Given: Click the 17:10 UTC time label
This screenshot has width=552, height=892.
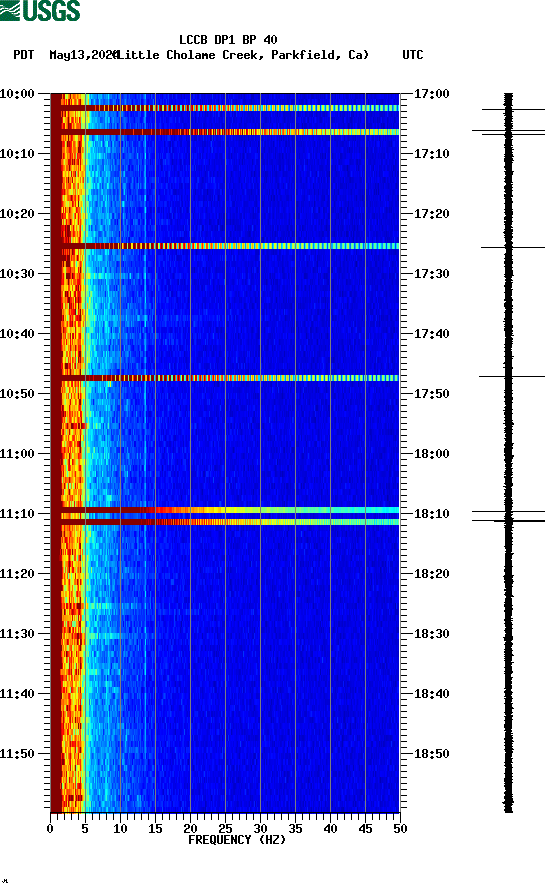Looking at the screenshot, I should (431, 154).
